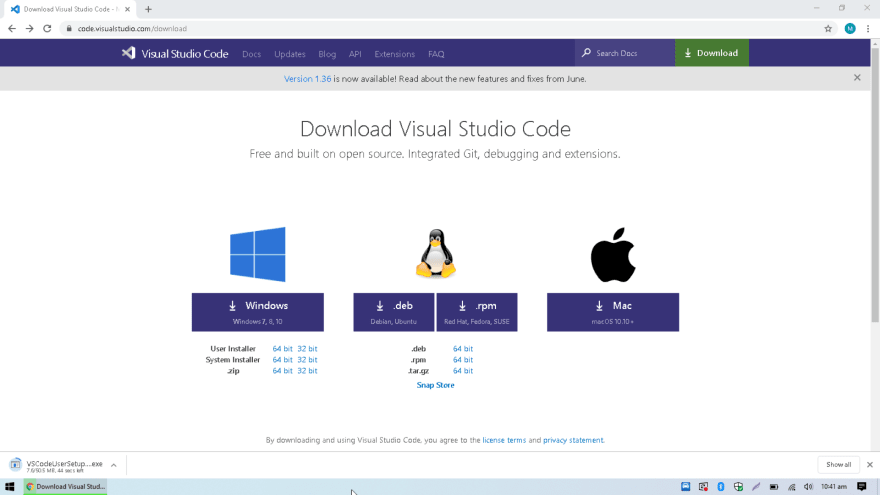Screen dimensions: 880x495
Task: Click Windows .zip 64 bit link
Action: point(282,371)
